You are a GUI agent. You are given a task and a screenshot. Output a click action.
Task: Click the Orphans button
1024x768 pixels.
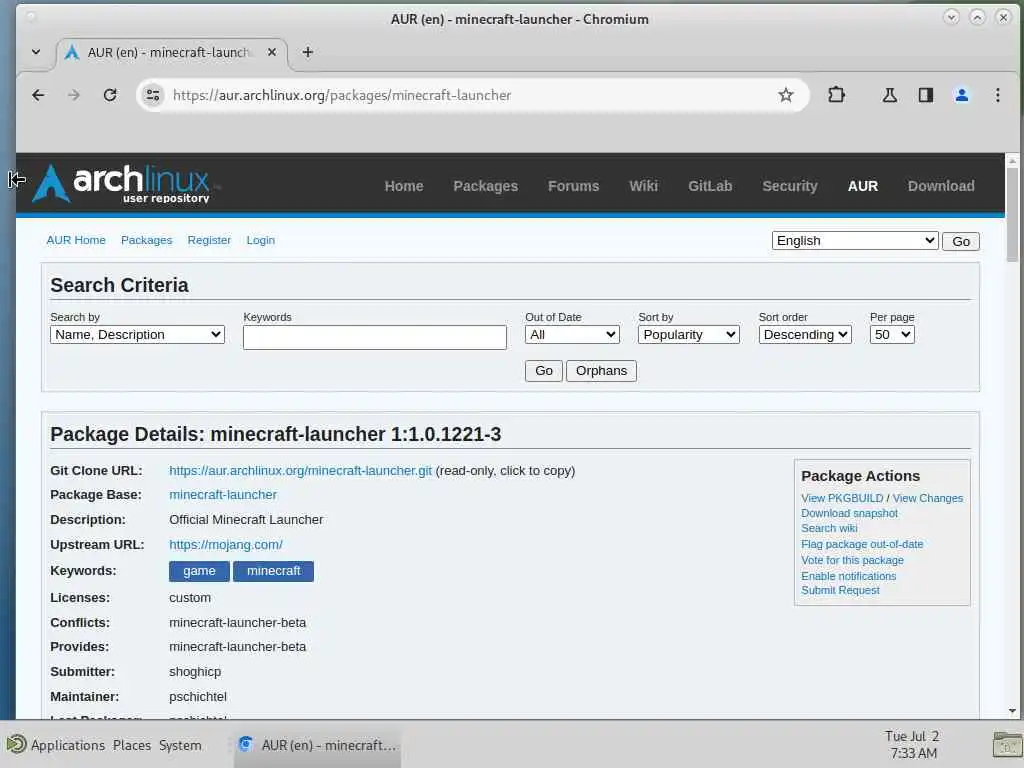pos(601,371)
